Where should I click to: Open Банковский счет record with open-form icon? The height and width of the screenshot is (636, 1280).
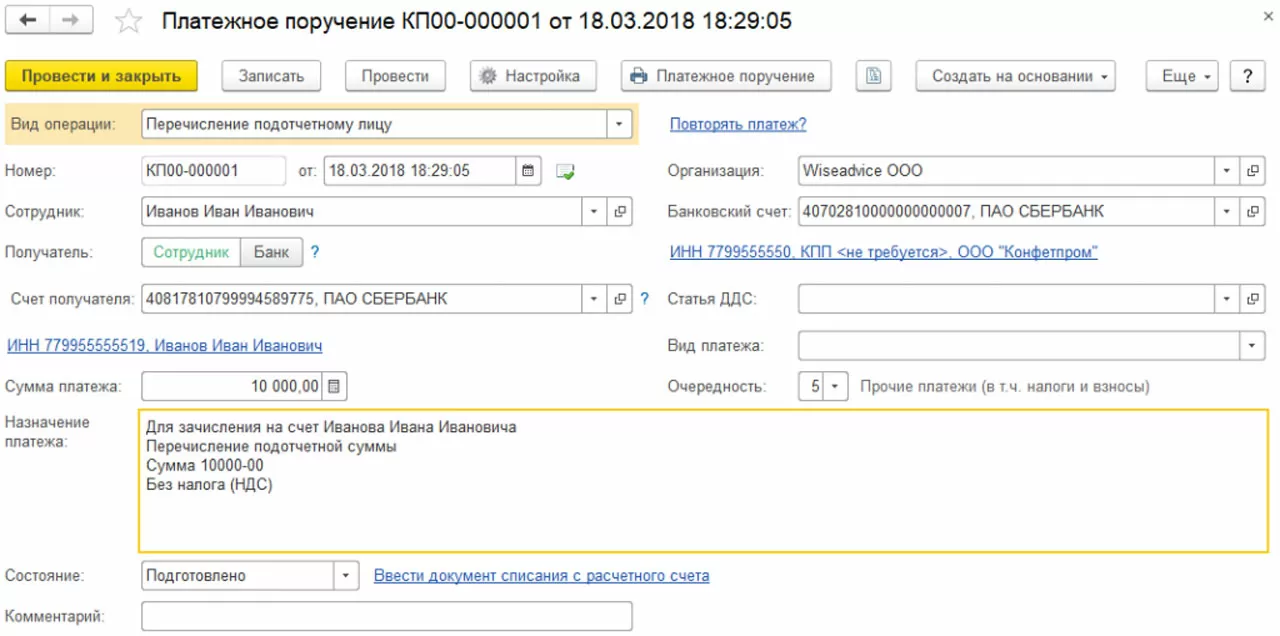pyautogui.click(x=1252, y=212)
